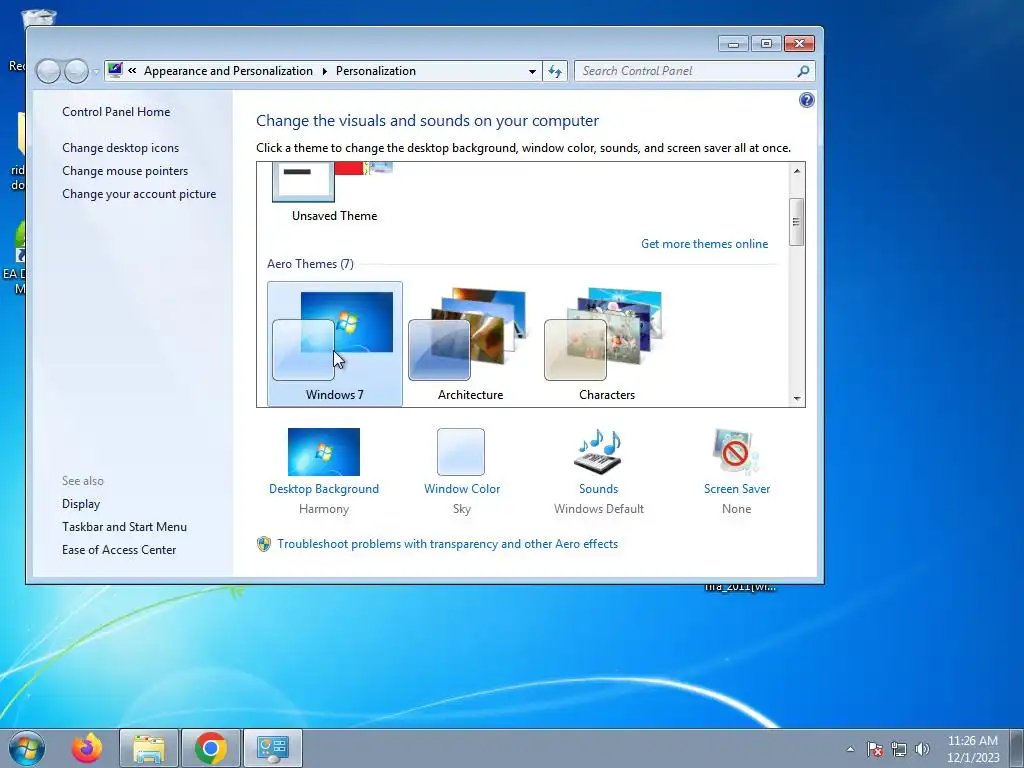Image resolution: width=1024 pixels, height=768 pixels.
Task: Click the Sounds text link
Action: click(598, 488)
